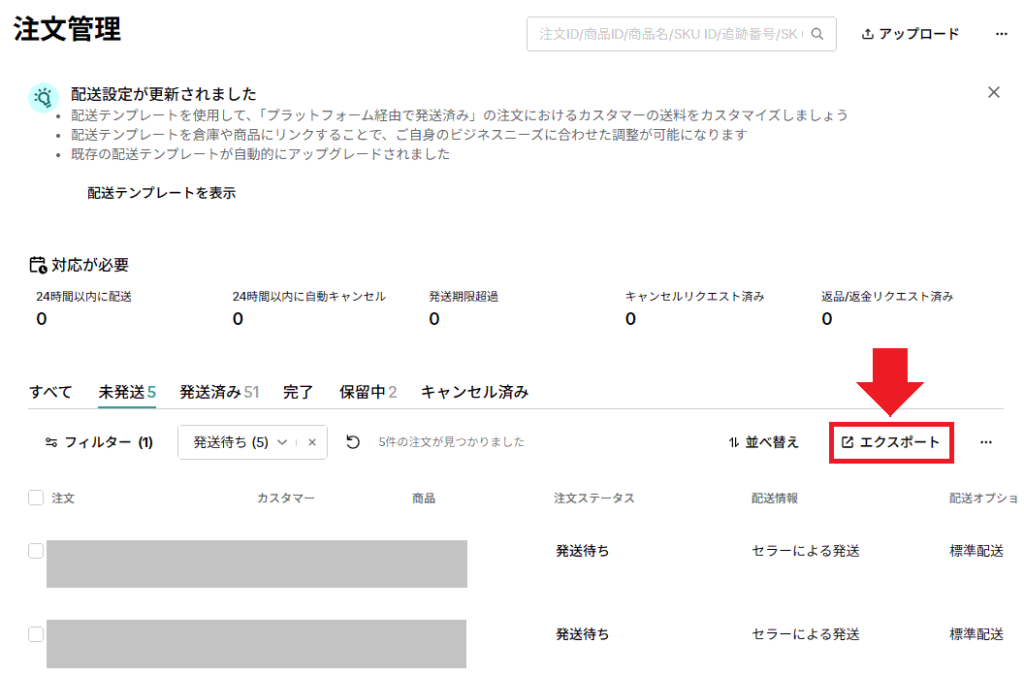Open the 並べ替え sort menu
1024x676 pixels.
click(x=764, y=442)
